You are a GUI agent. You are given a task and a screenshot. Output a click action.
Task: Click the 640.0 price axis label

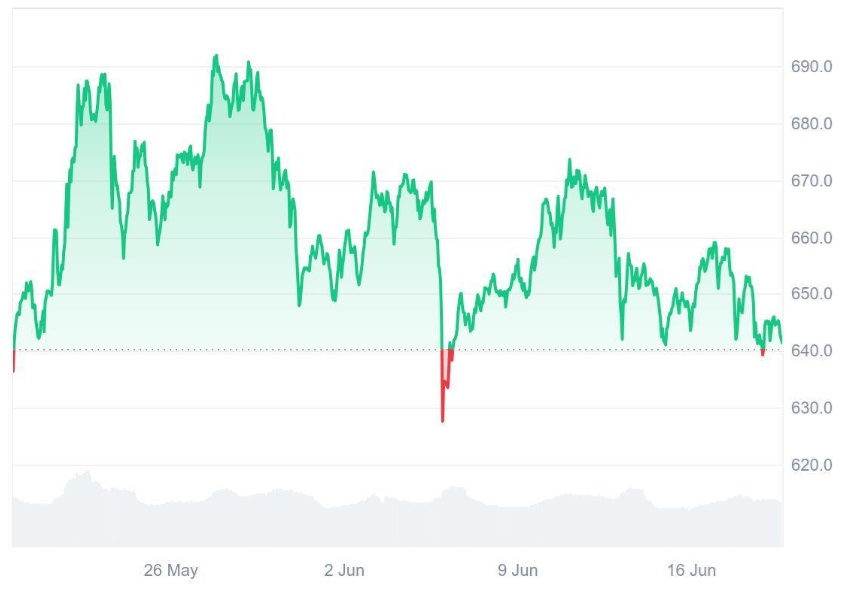812,351
